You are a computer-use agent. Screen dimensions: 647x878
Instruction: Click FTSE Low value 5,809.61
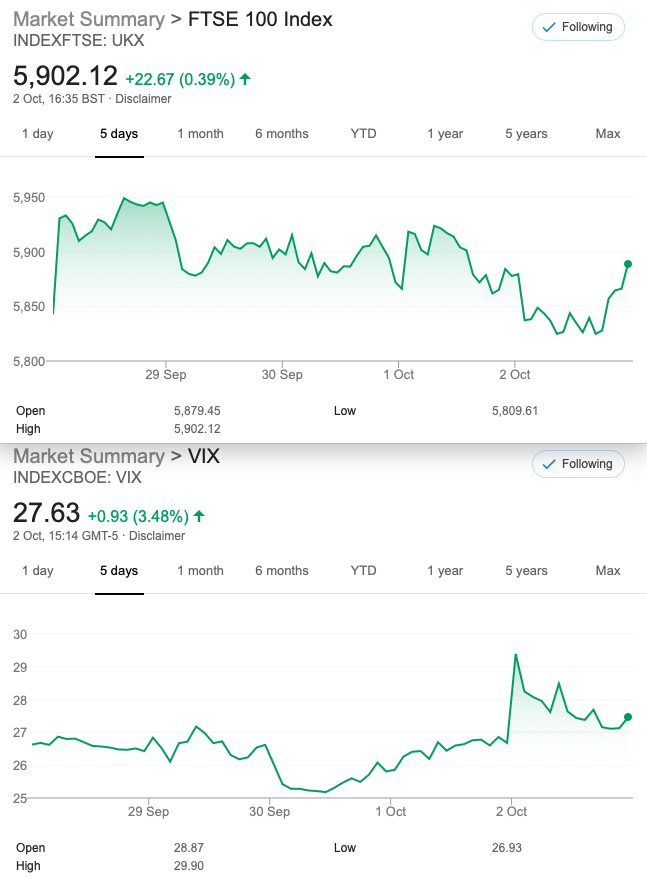[515, 411]
